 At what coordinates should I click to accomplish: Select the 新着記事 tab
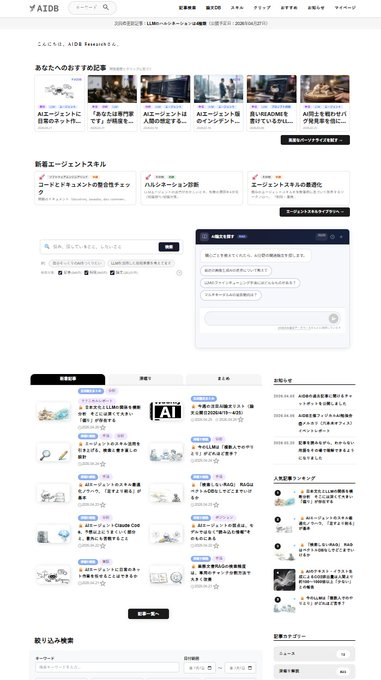pos(68,379)
